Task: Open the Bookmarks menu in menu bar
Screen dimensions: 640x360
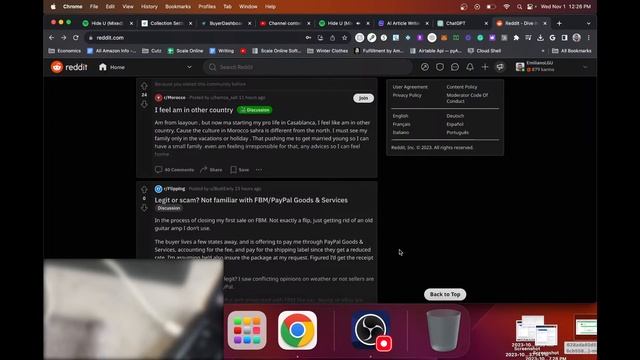Action: tap(178, 7)
